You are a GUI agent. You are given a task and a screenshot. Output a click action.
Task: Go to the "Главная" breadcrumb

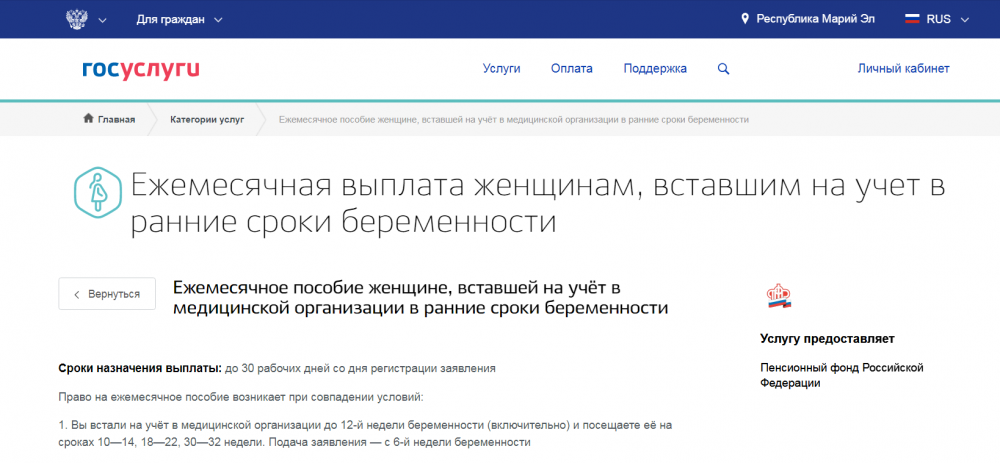point(116,119)
